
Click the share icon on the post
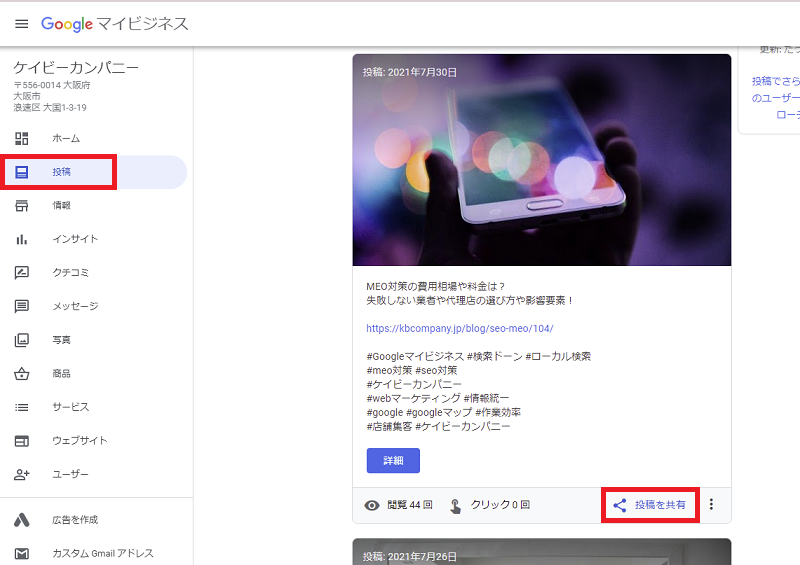pyautogui.click(x=620, y=505)
